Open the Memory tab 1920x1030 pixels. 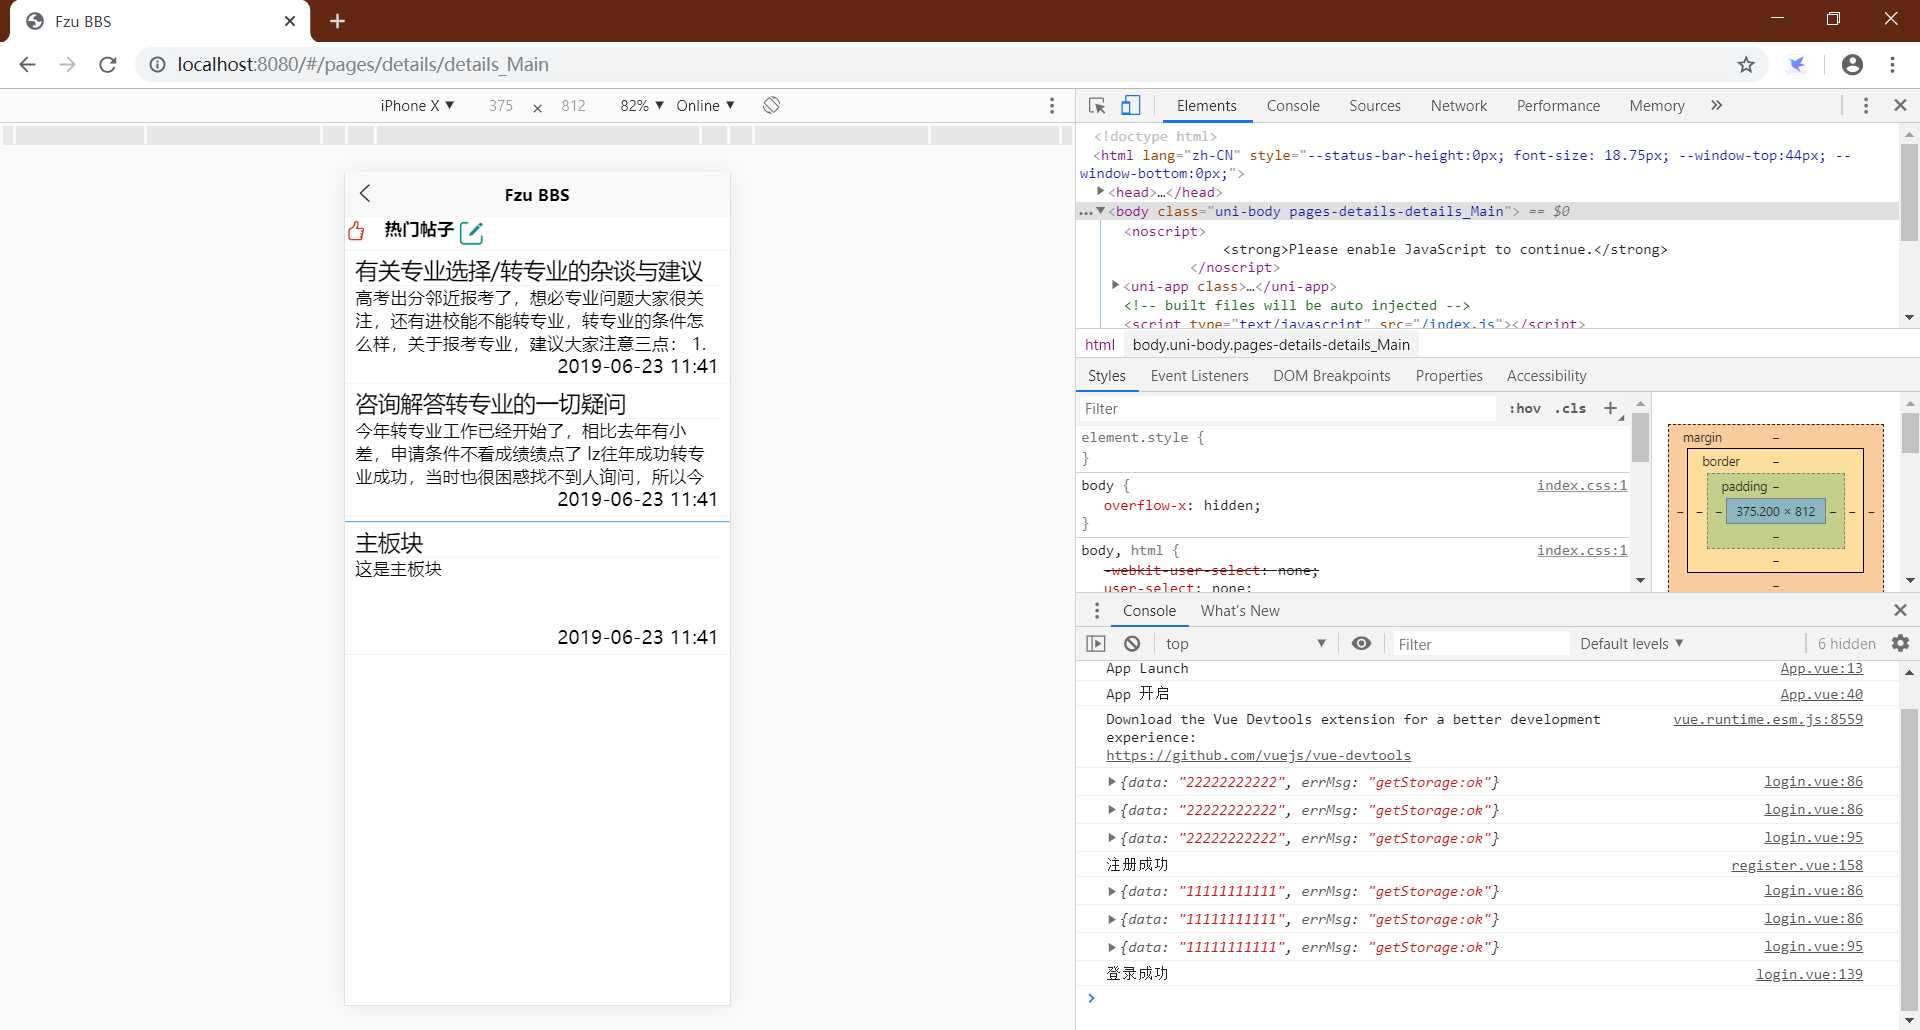[1657, 105]
